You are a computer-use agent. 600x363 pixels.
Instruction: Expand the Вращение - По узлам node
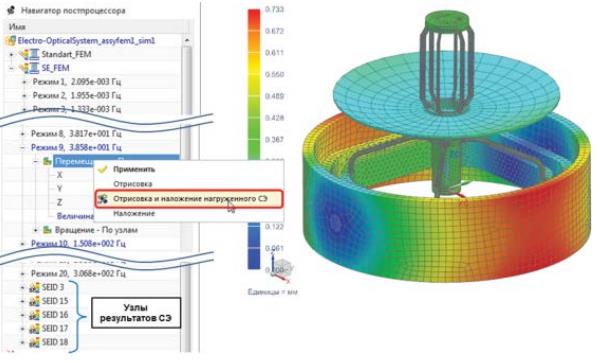click(x=36, y=230)
